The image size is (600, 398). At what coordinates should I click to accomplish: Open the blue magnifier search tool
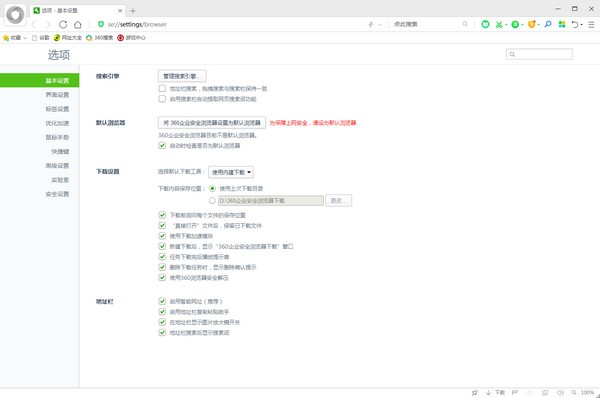(548, 24)
